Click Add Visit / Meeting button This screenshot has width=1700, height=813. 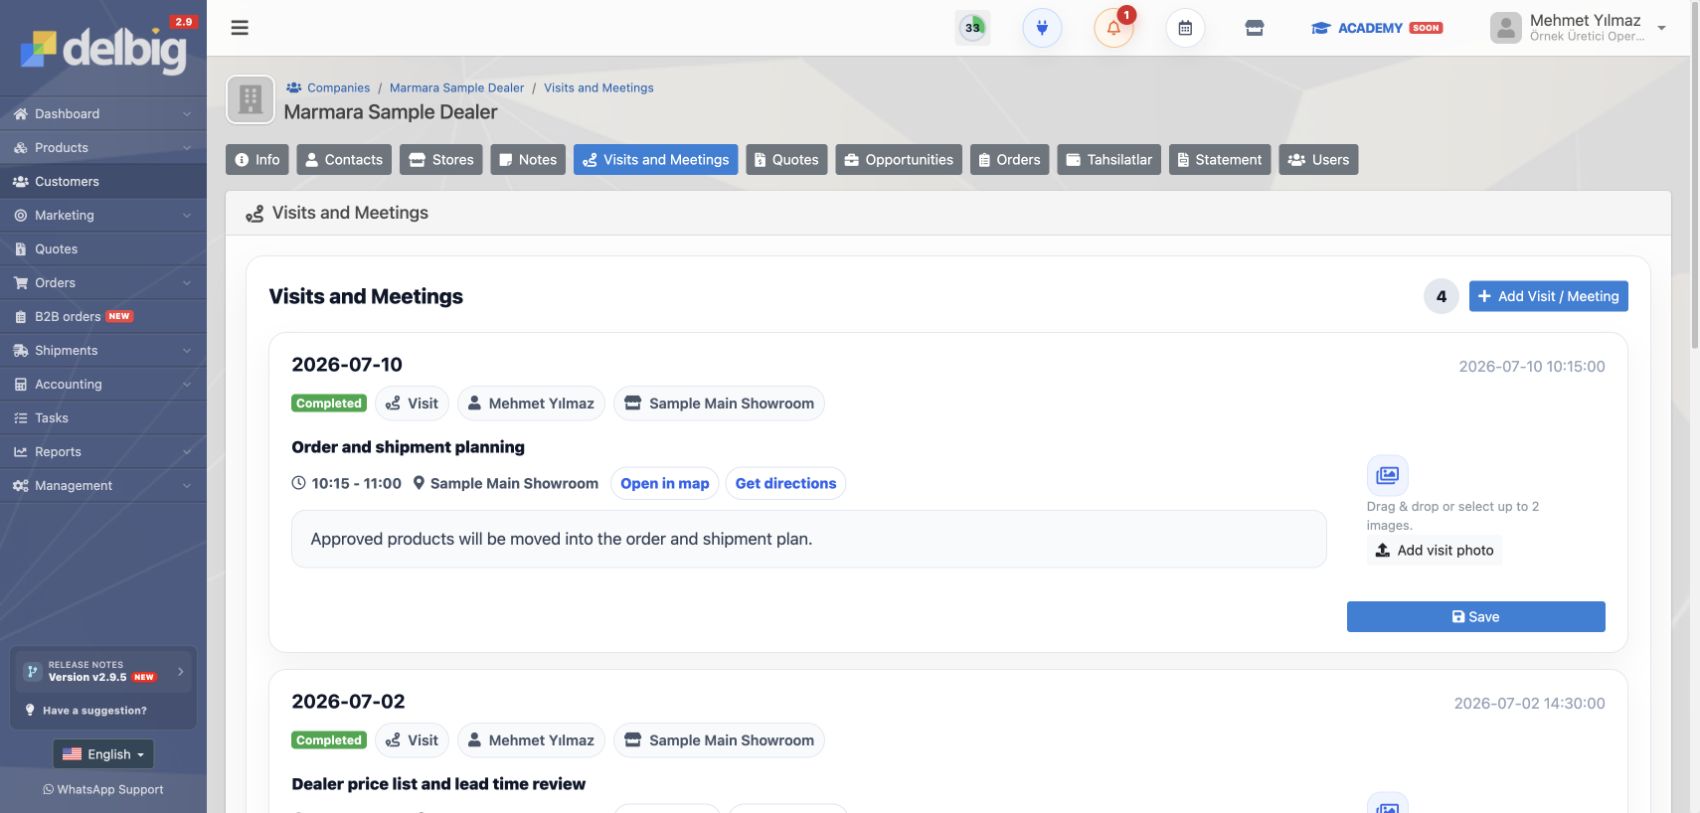point(1548,296)
